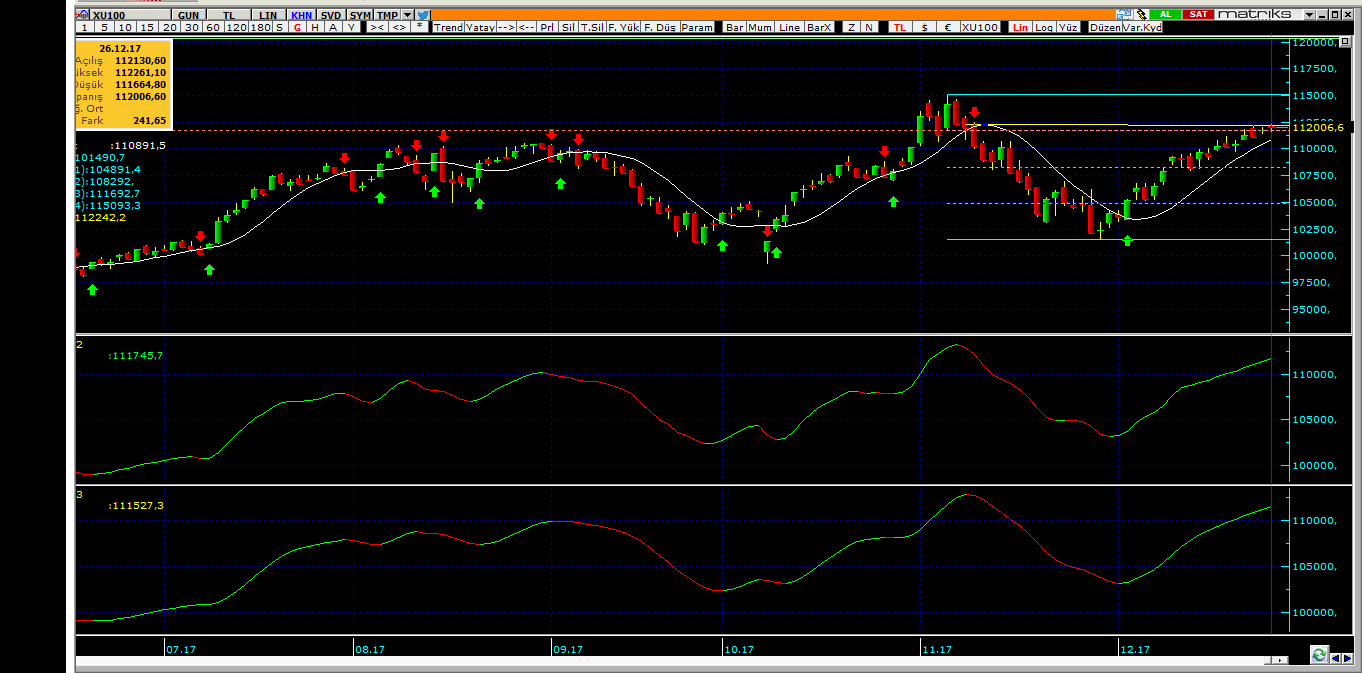Open the Düzen layout menu
This screenshot has width=1362, height=673.
click(x=1105, y=27)
